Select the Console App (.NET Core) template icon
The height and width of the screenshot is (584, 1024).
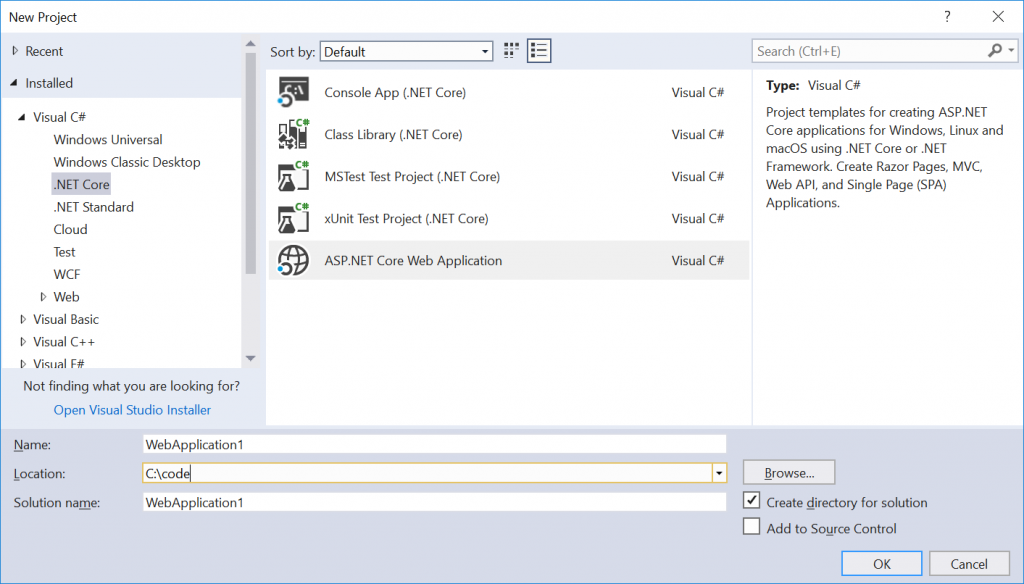tap(292, 93)
